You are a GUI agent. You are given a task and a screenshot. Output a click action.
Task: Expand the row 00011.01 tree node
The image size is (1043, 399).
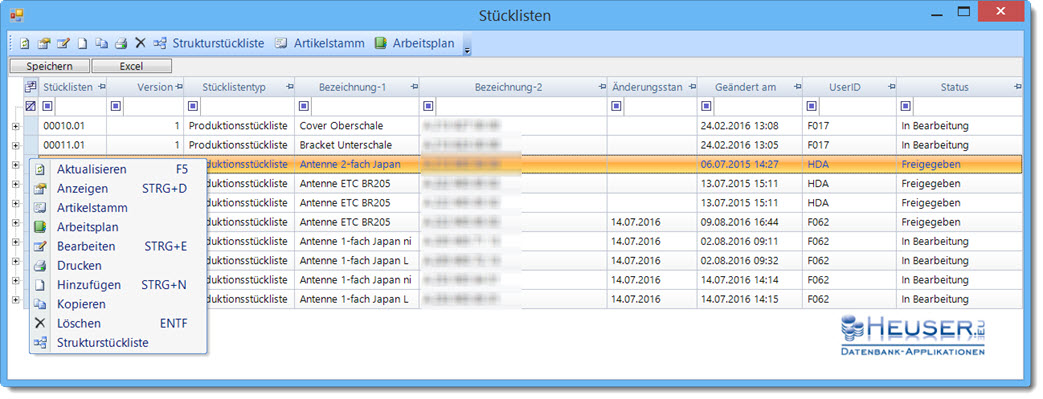[x=15, y=145]
